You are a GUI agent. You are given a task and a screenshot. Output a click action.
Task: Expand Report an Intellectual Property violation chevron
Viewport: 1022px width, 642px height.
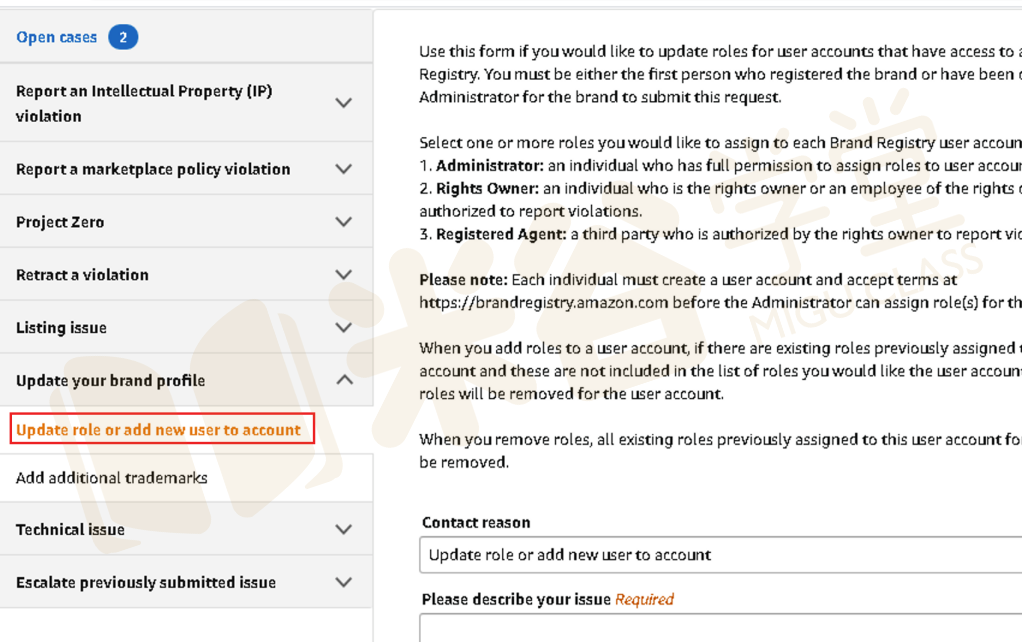point(344,103)
